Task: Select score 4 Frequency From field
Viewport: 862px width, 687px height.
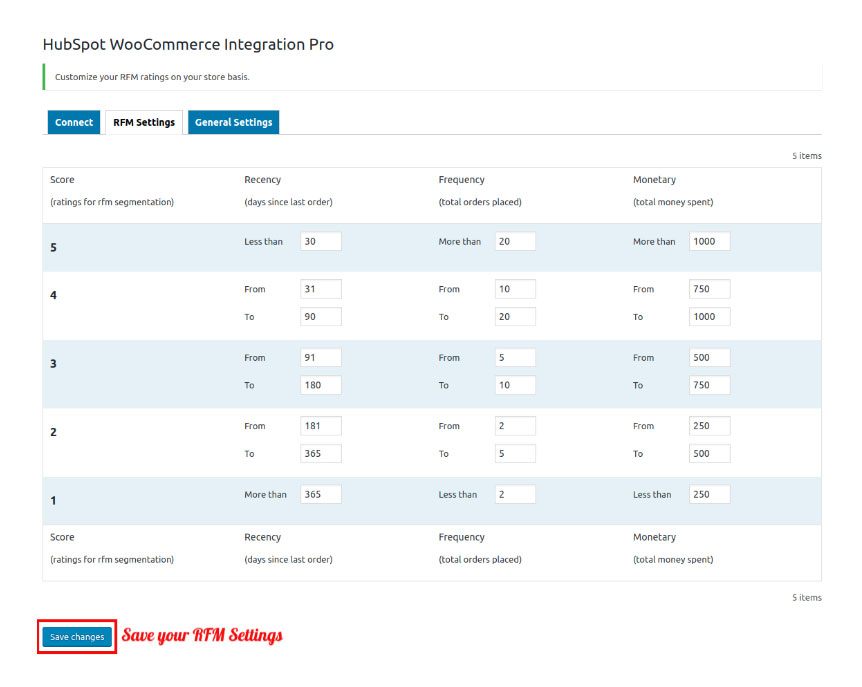Action: (515, 289)
